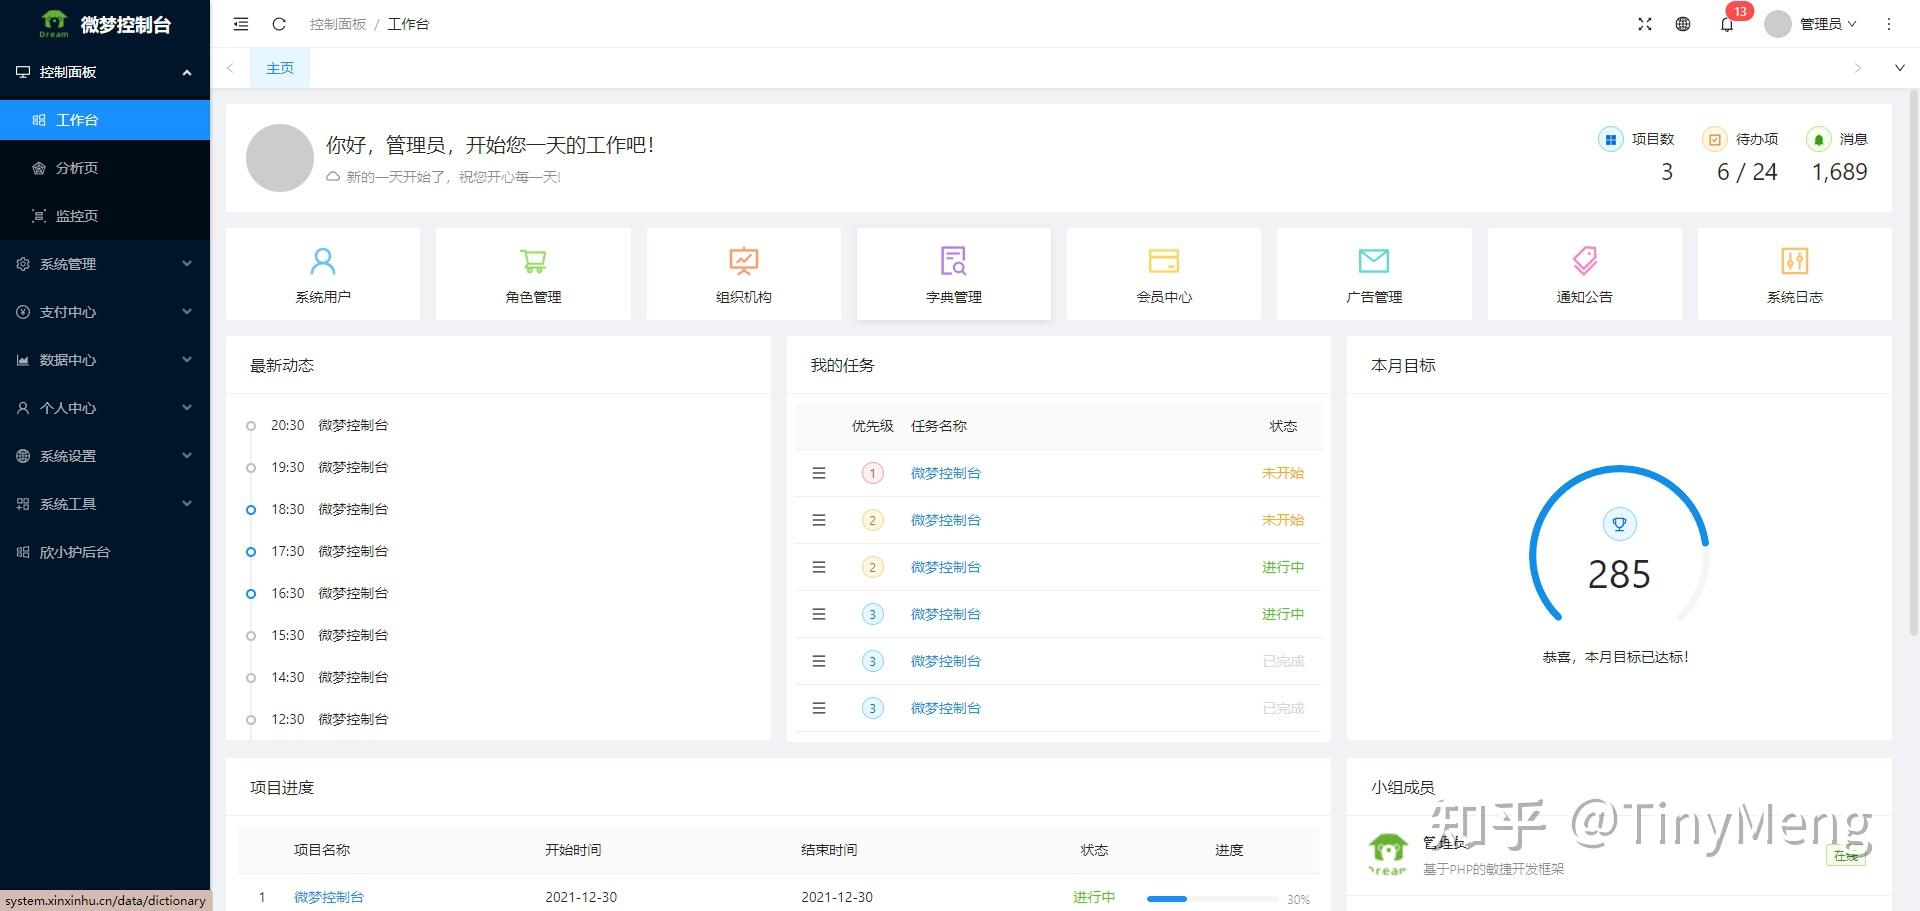This screenshot has width=1920, height=911.
Task: Click the green Dream avatar in 小组成员
Action: click(x=1387, y=854)
